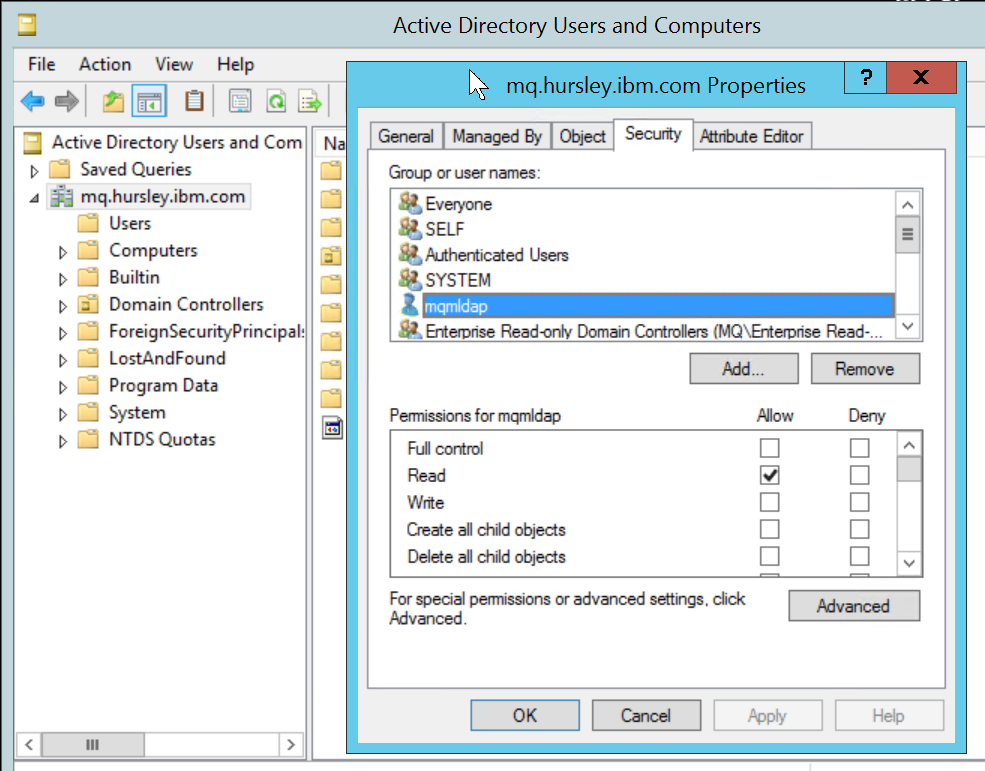Open the File menu
985x771 pixels.
41,64
